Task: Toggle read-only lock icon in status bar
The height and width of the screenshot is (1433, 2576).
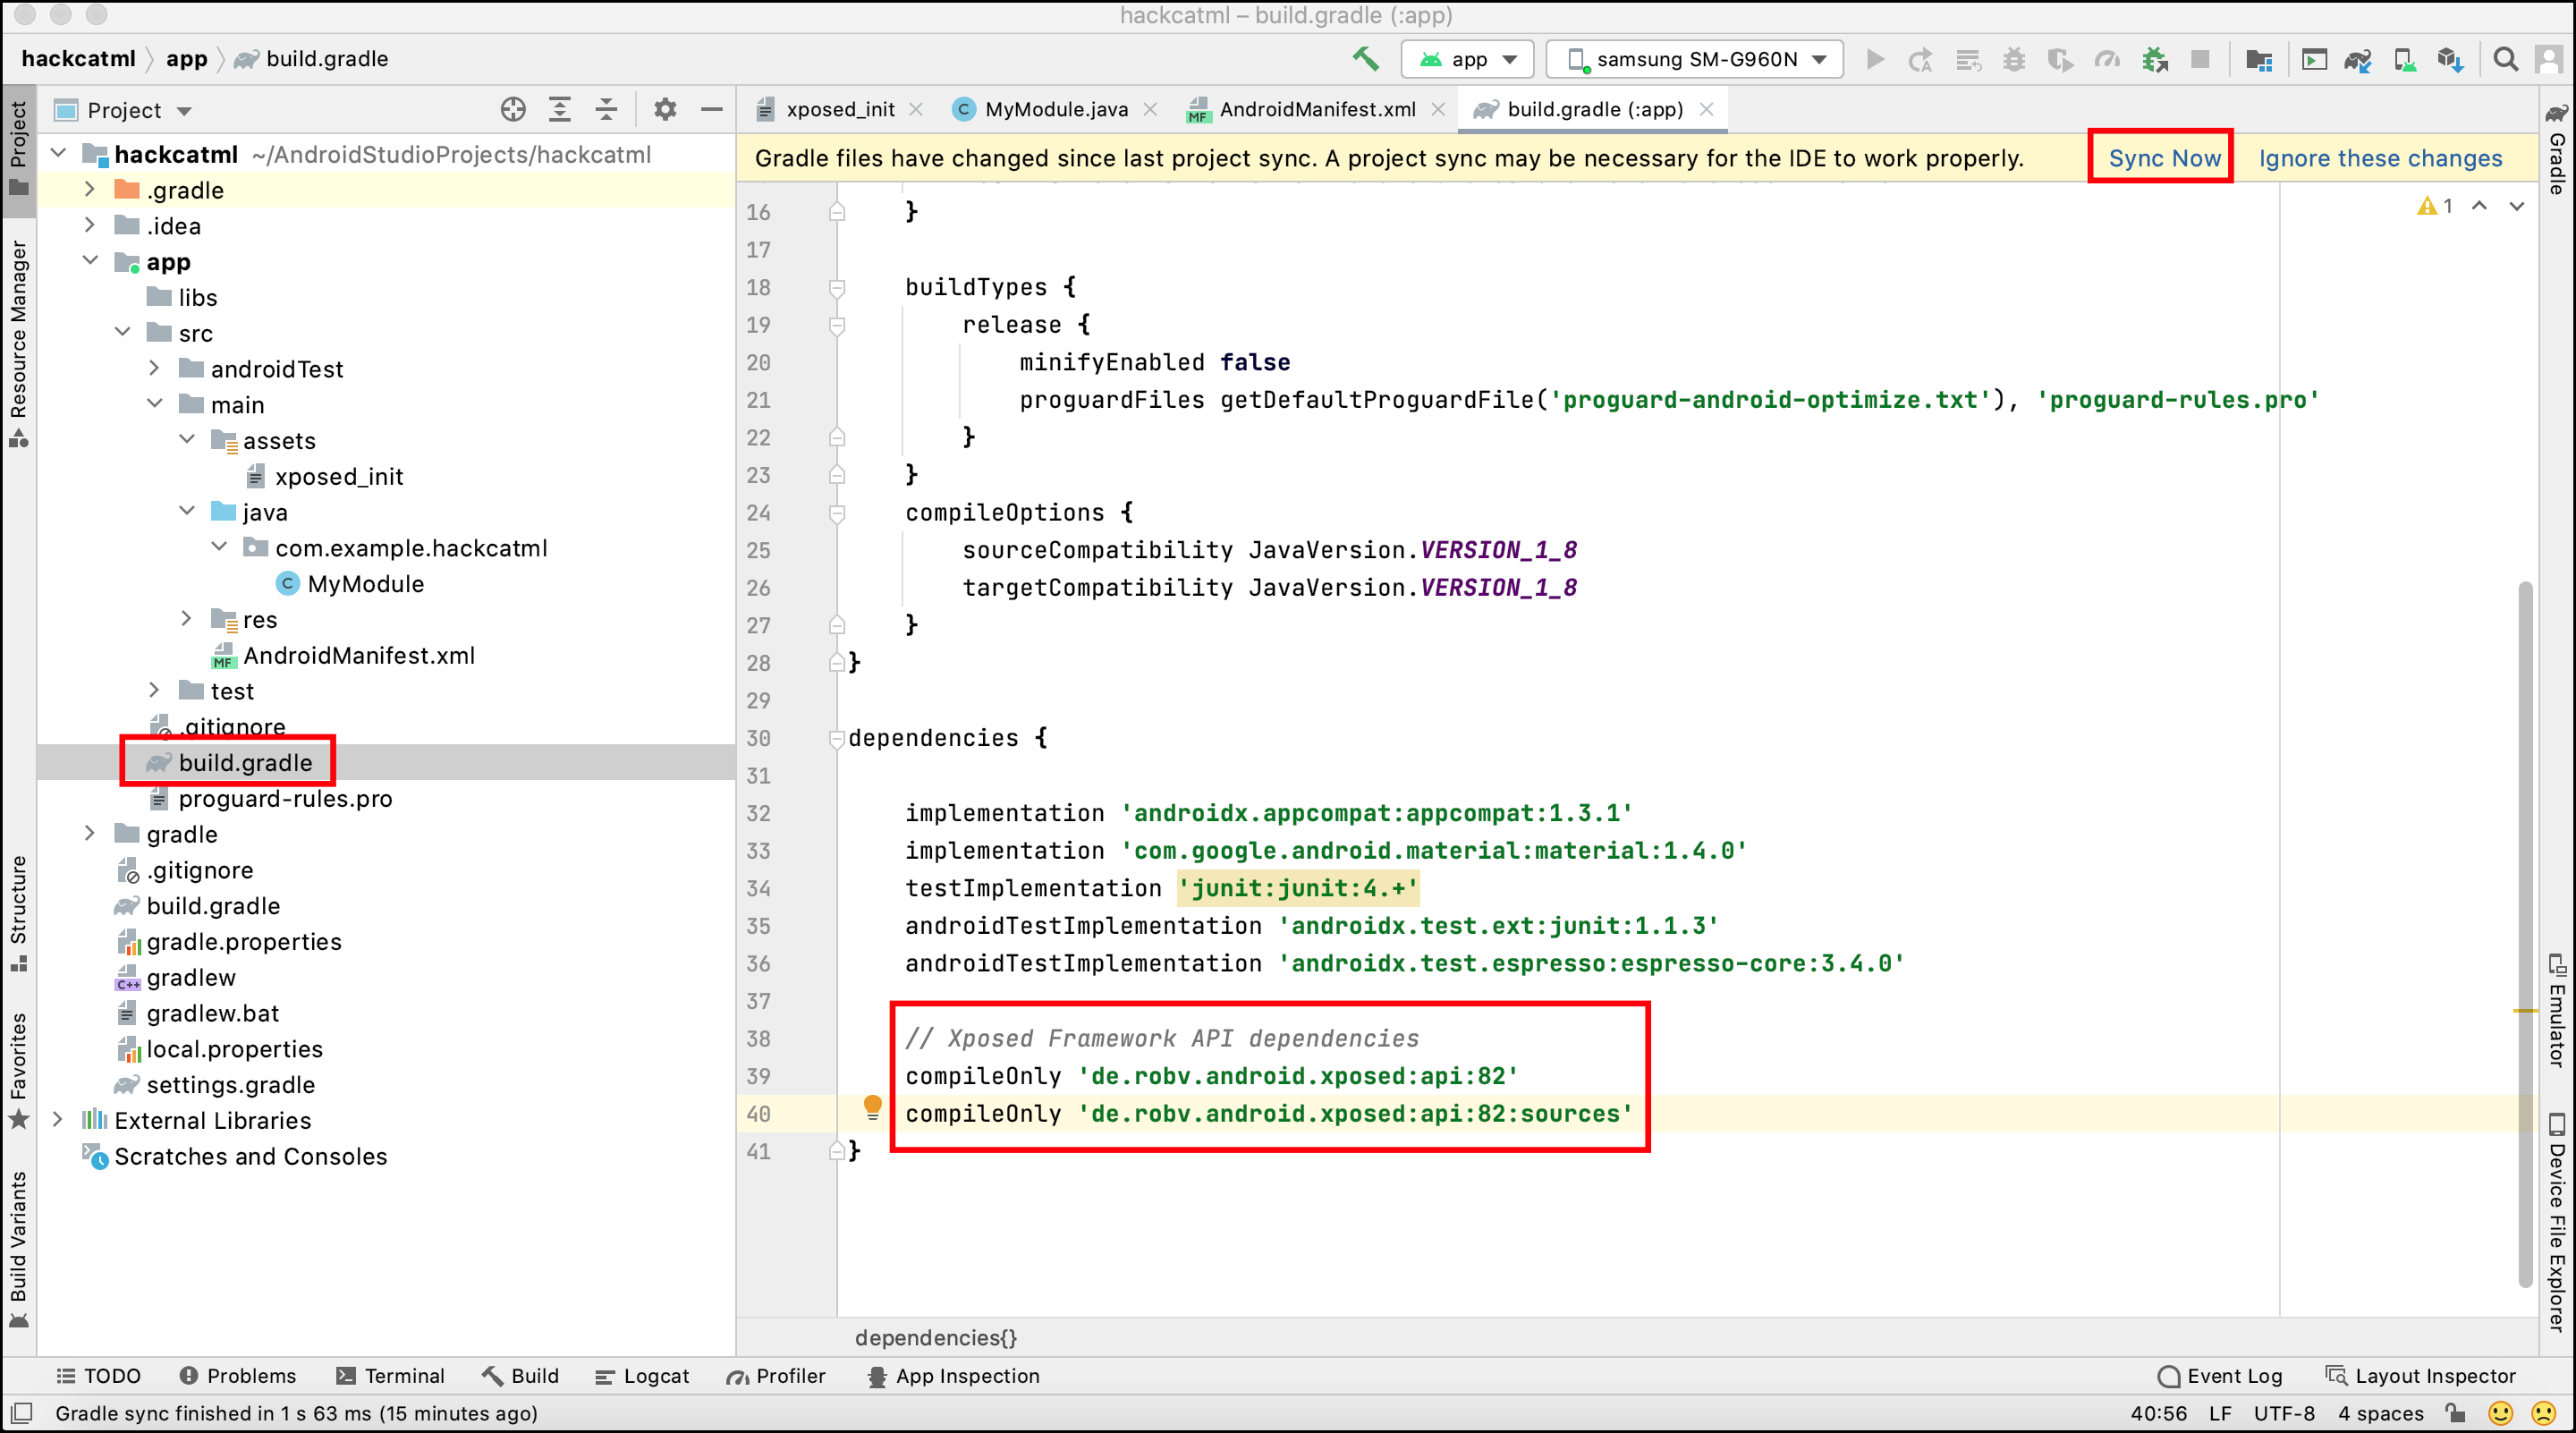Action: [2456, 1413]
